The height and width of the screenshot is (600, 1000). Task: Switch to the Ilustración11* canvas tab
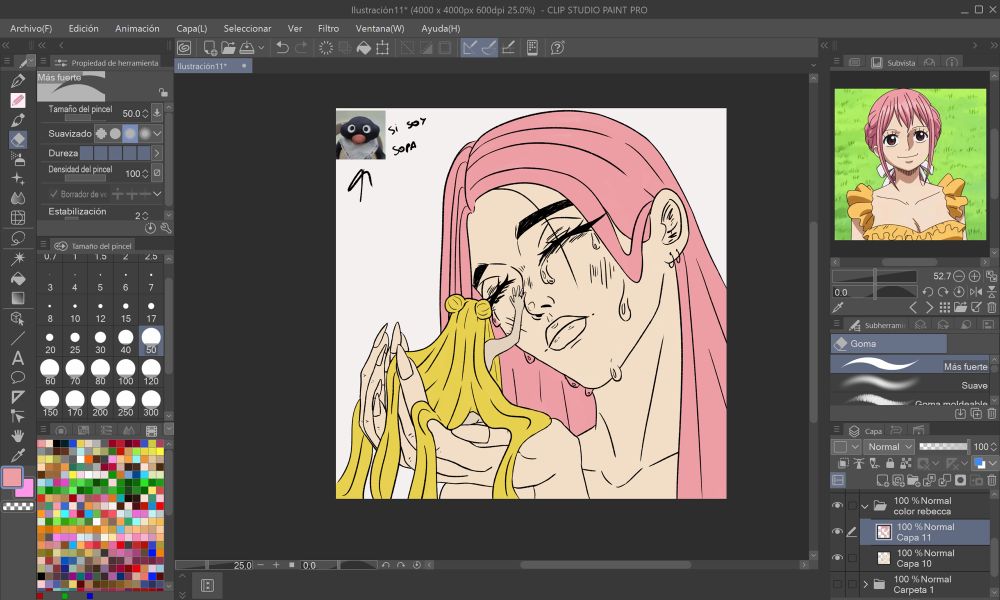click(212, 66)
